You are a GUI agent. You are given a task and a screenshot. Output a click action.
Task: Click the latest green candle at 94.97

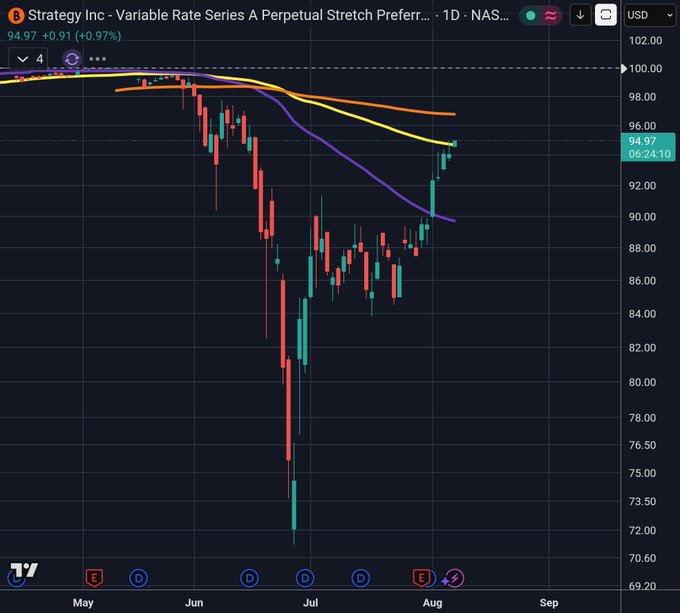coord(454,143)
